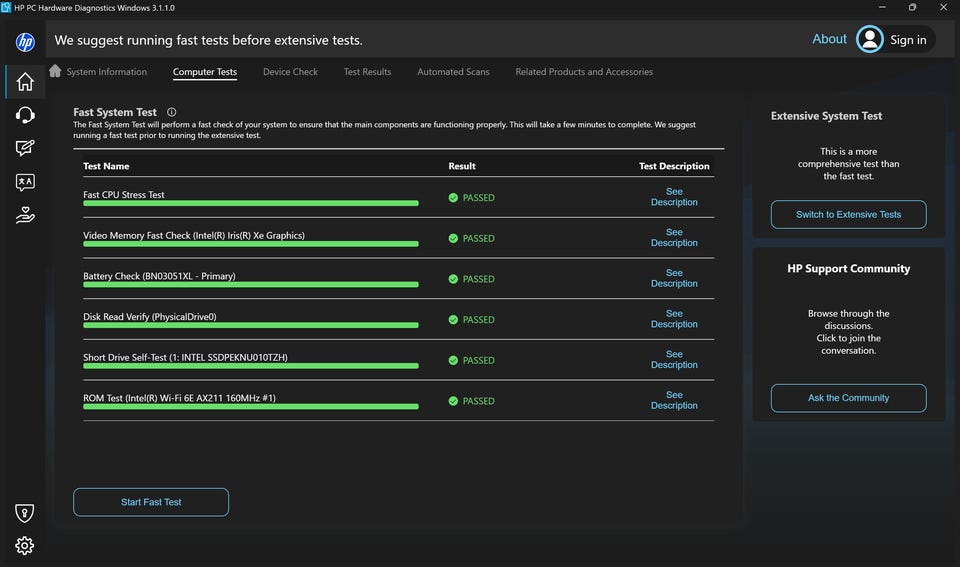This screenshot has height=567, width=960.
Task: Click the Battery Check progress bar
Action: click(x=251, y=285)
